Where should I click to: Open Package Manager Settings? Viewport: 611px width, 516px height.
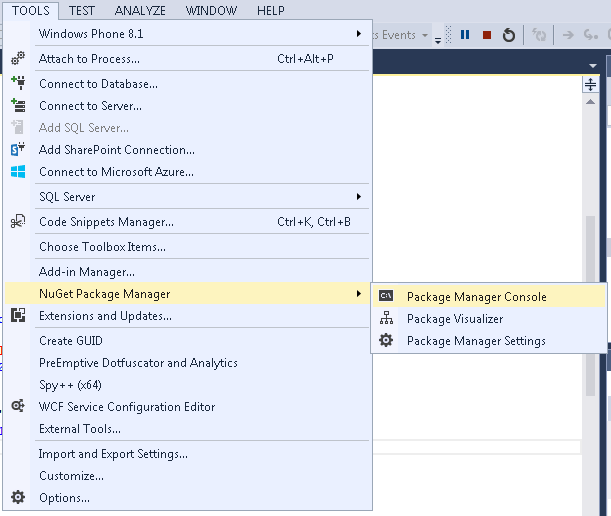489,341
